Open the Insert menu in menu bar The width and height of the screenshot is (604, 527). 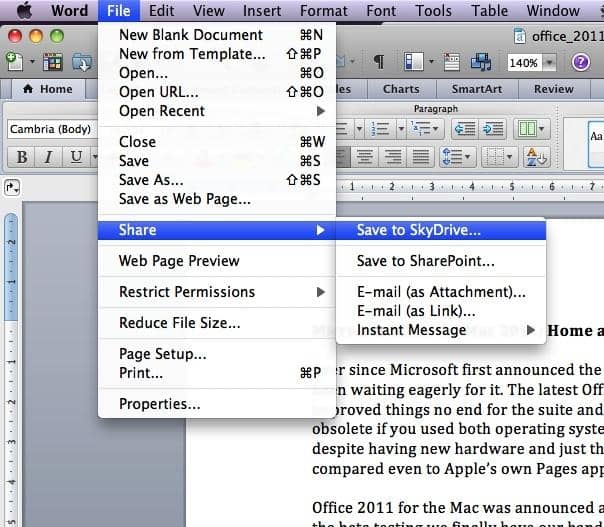(262, 11)
